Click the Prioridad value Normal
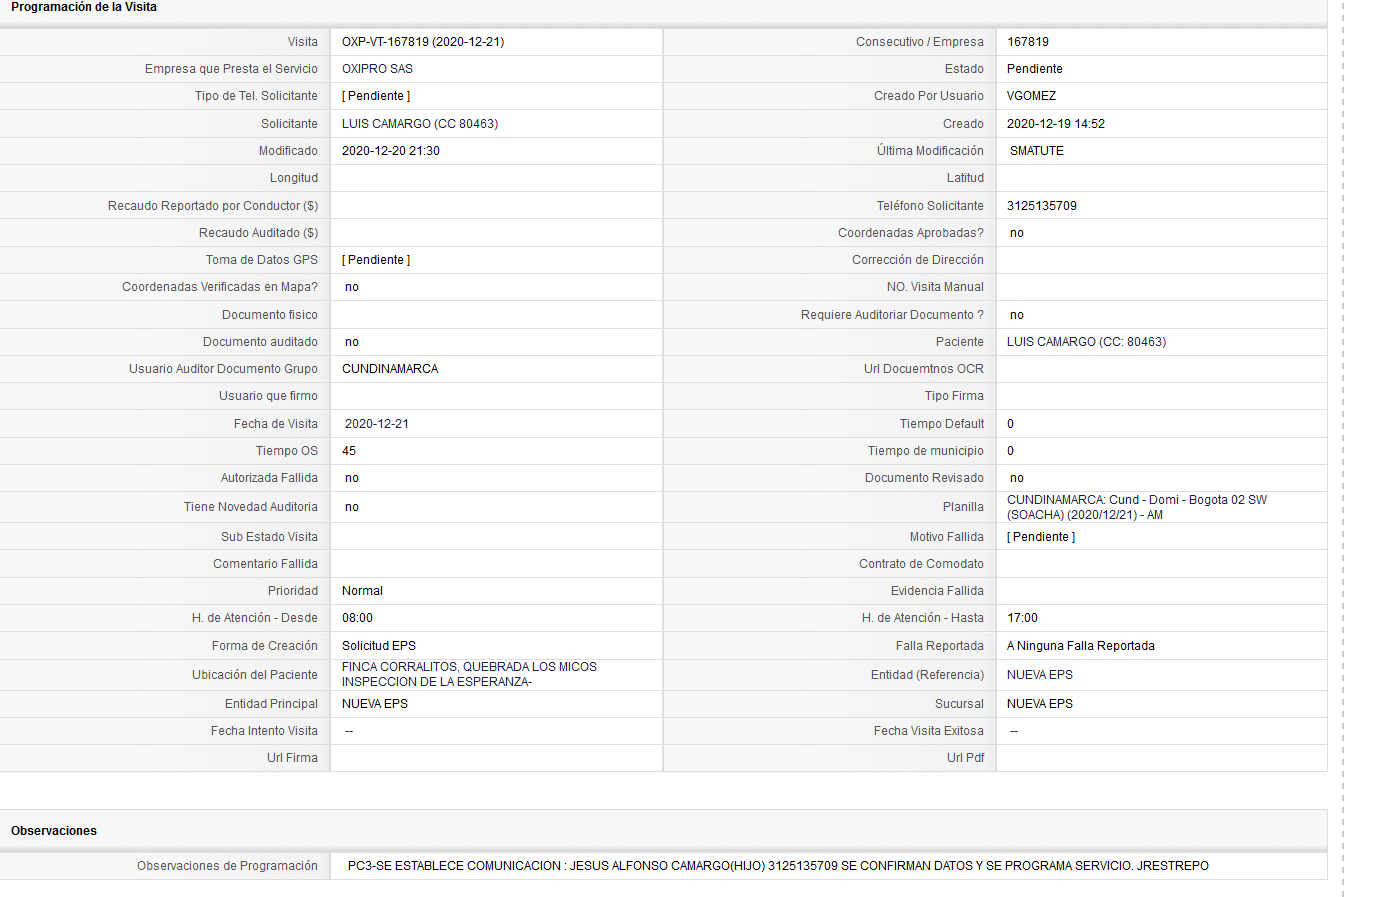The width and height of the screenshot is (1396, 897). [x=362, y=591]
